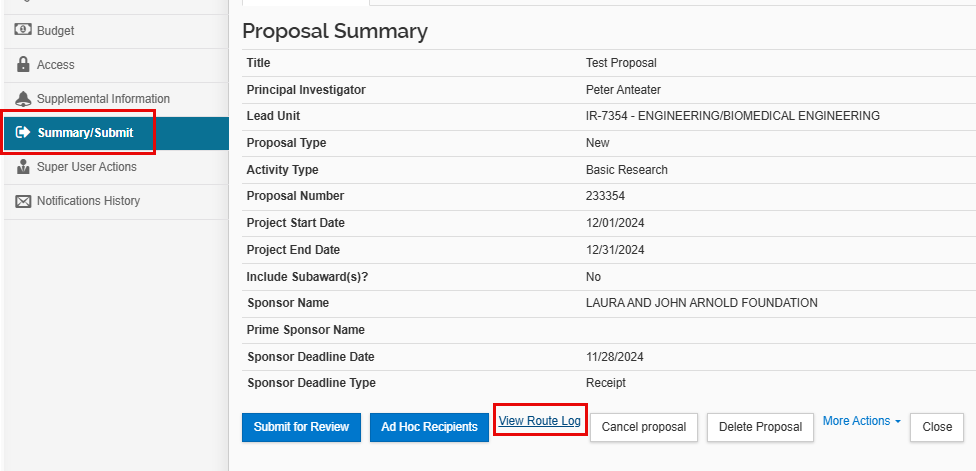Select the Supplemental Information menu label
This screenshot has width=976, height=471.
click(103, 99)
